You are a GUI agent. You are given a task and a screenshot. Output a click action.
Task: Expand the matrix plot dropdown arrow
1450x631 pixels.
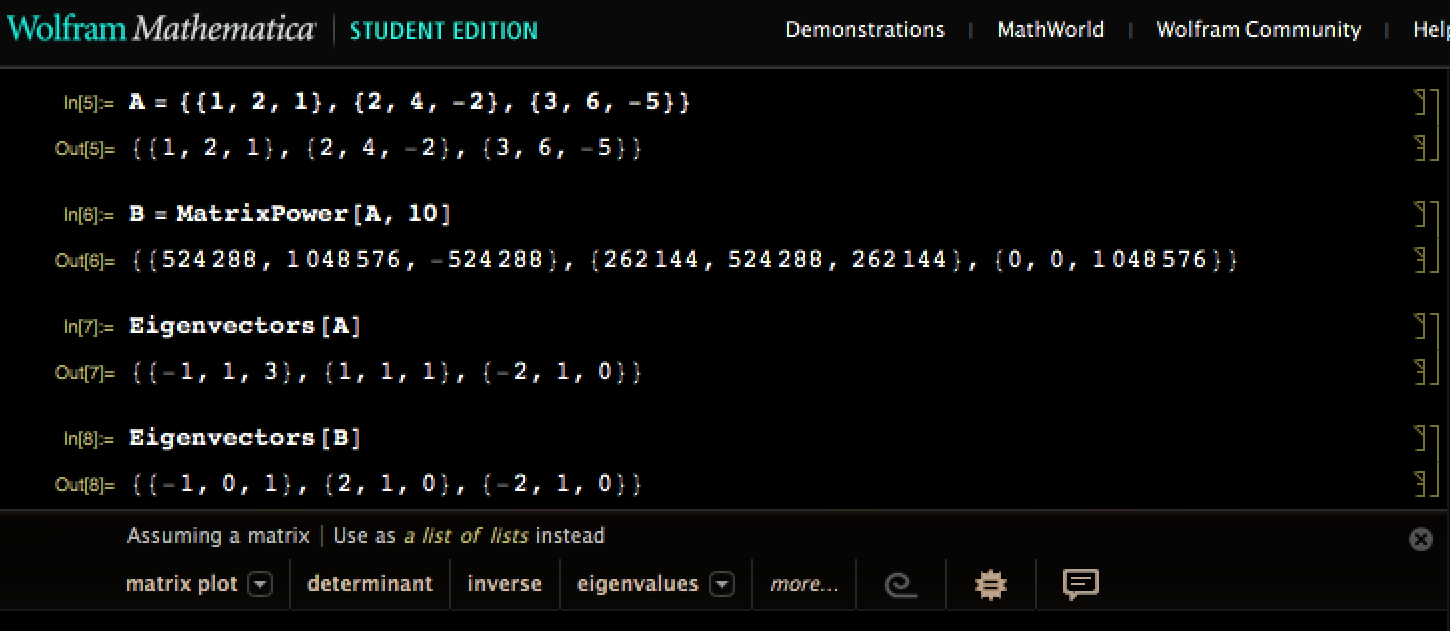click(259, 585)
